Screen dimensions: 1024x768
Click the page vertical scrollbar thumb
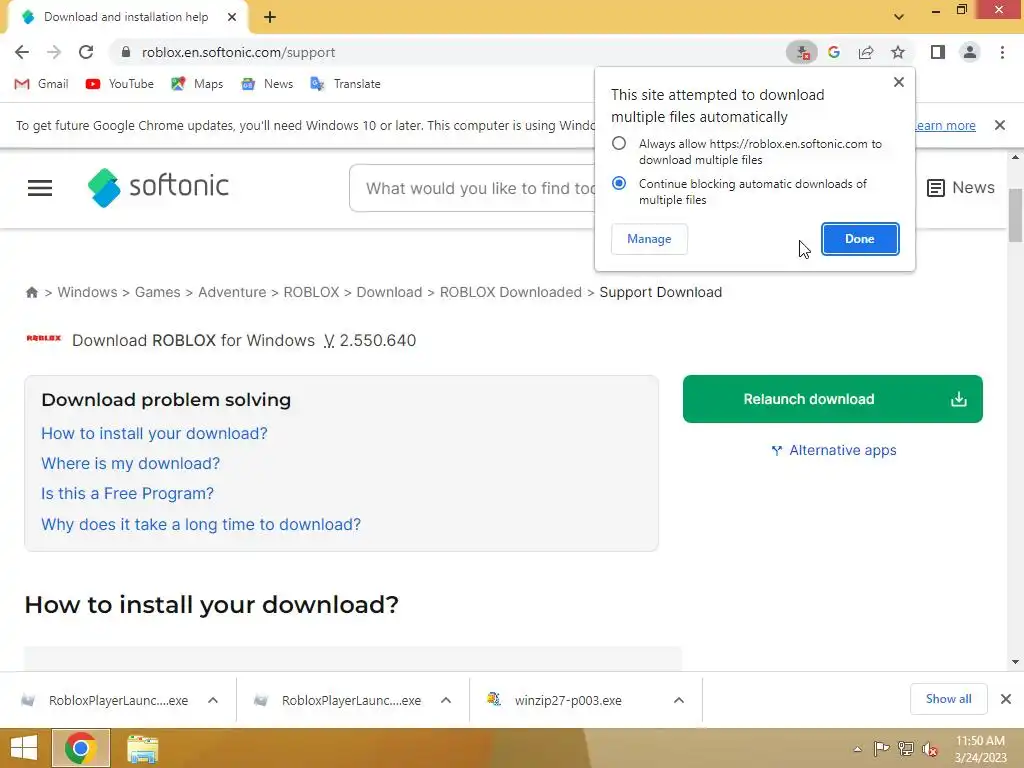click(1015, 216)
